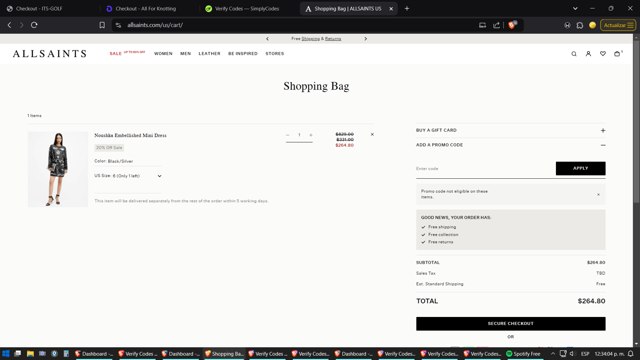Viewport: 640px width, 360px height.
Task: Switch to the Checkout - All For Knotting tab
Action: pyautogui.click(x=147, y=9)
